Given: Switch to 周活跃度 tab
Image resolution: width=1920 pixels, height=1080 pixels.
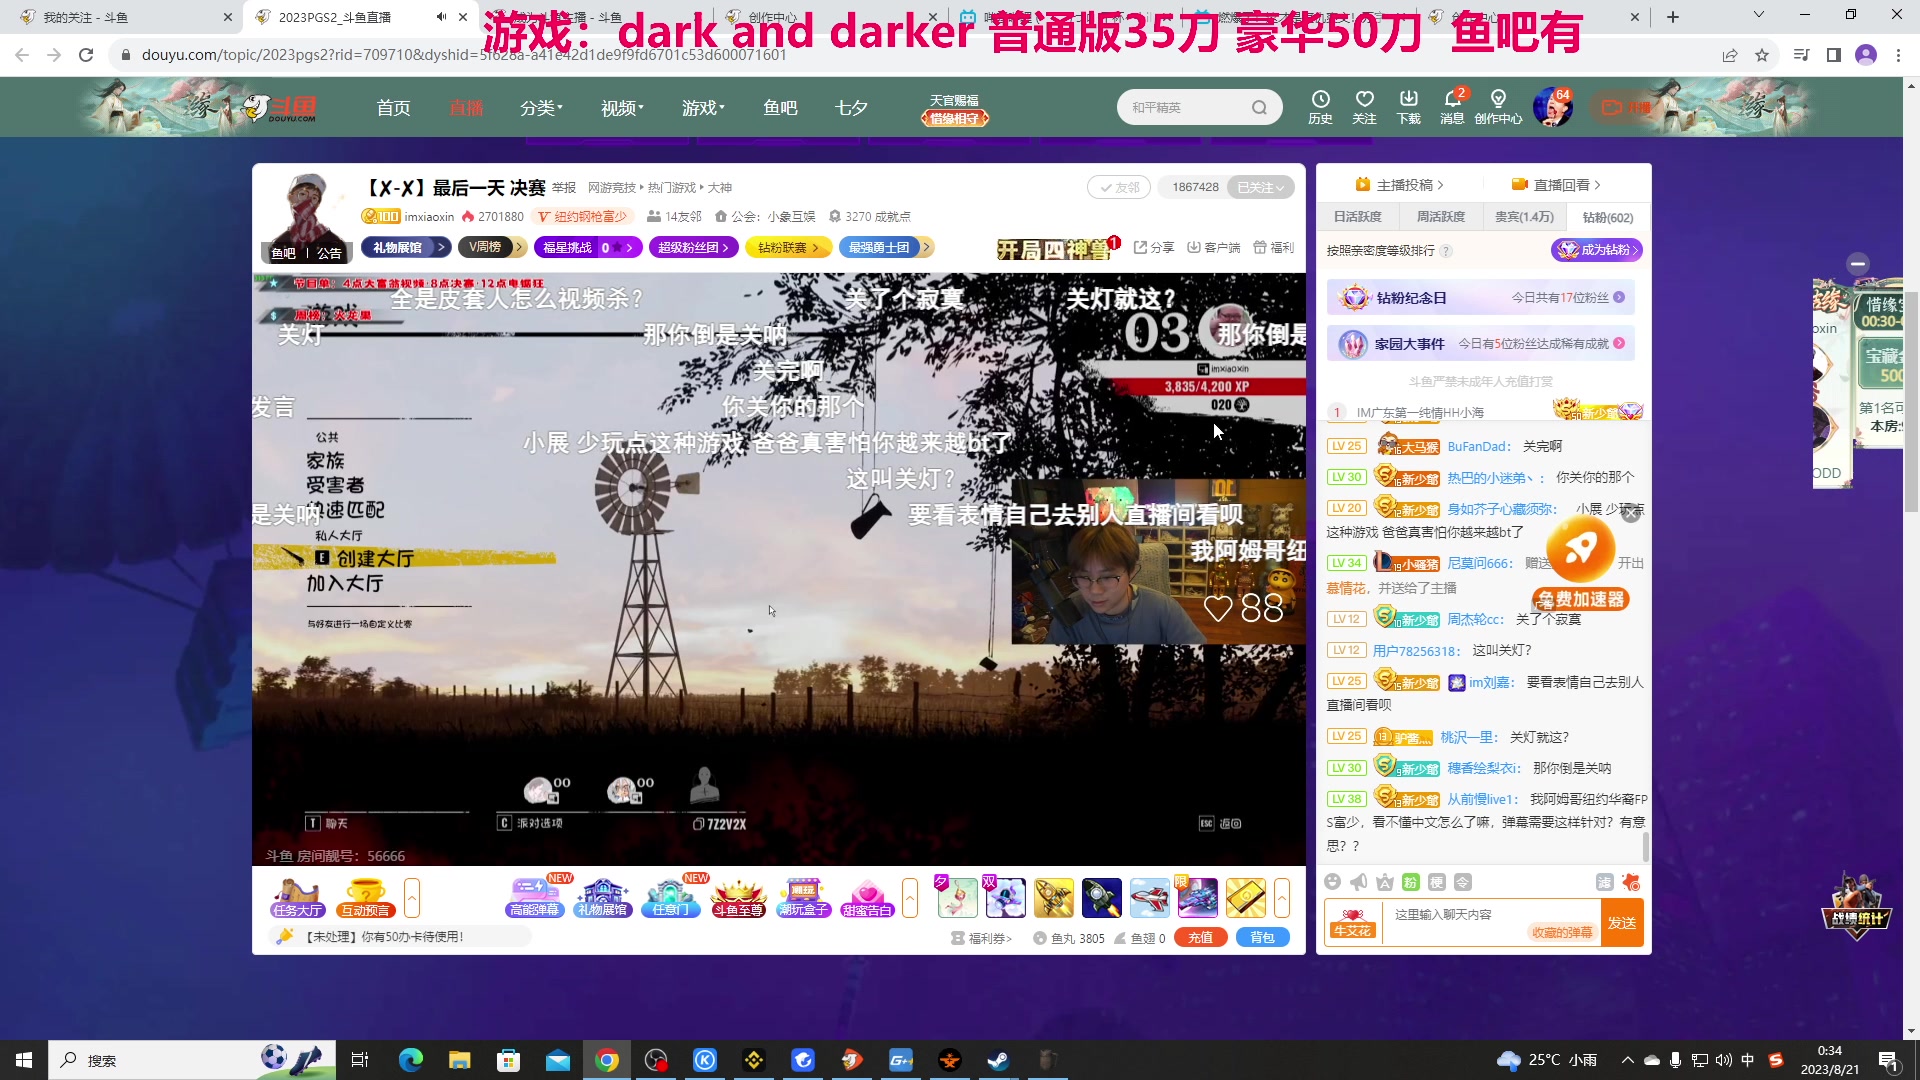Looking at the screenshot, I should (x=1440, y=217).
